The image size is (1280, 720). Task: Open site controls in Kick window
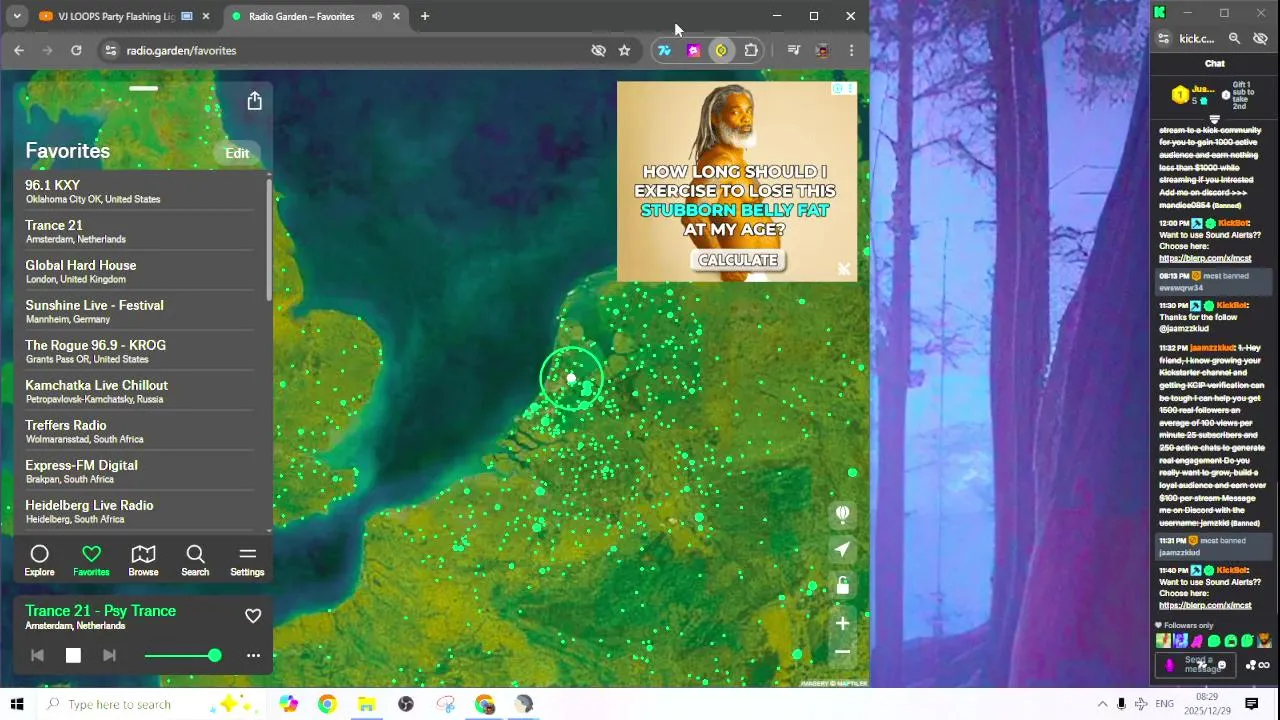pyautogui.click(x=1163, y=38)
